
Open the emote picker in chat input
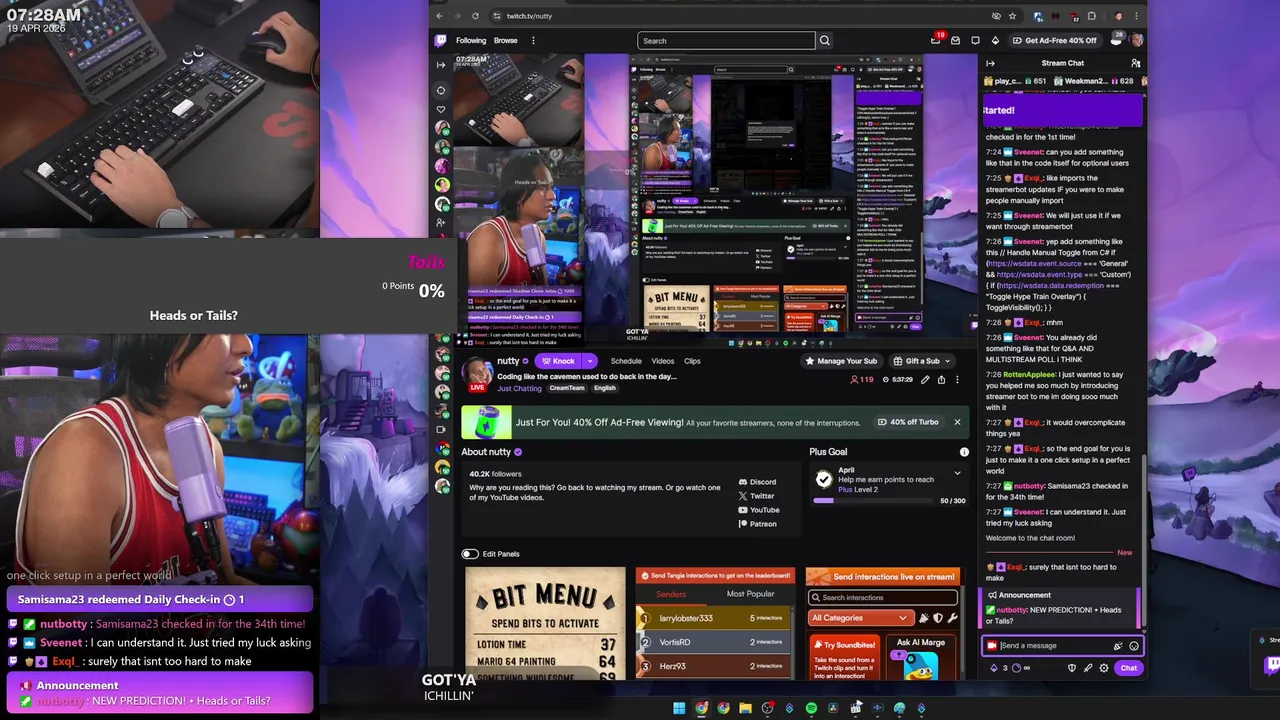(x=1133, y=646)
